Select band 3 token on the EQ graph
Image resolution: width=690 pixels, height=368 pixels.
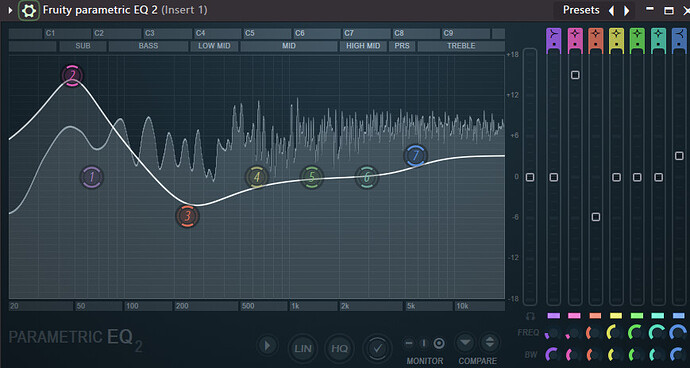[187, 216]
